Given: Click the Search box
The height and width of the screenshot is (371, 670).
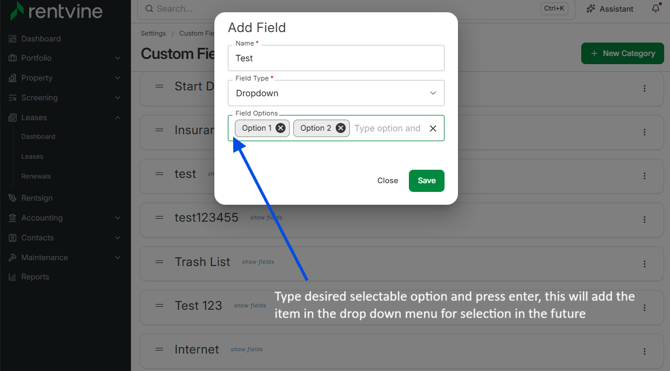Looking at the screenshot, I should [356, 9].
